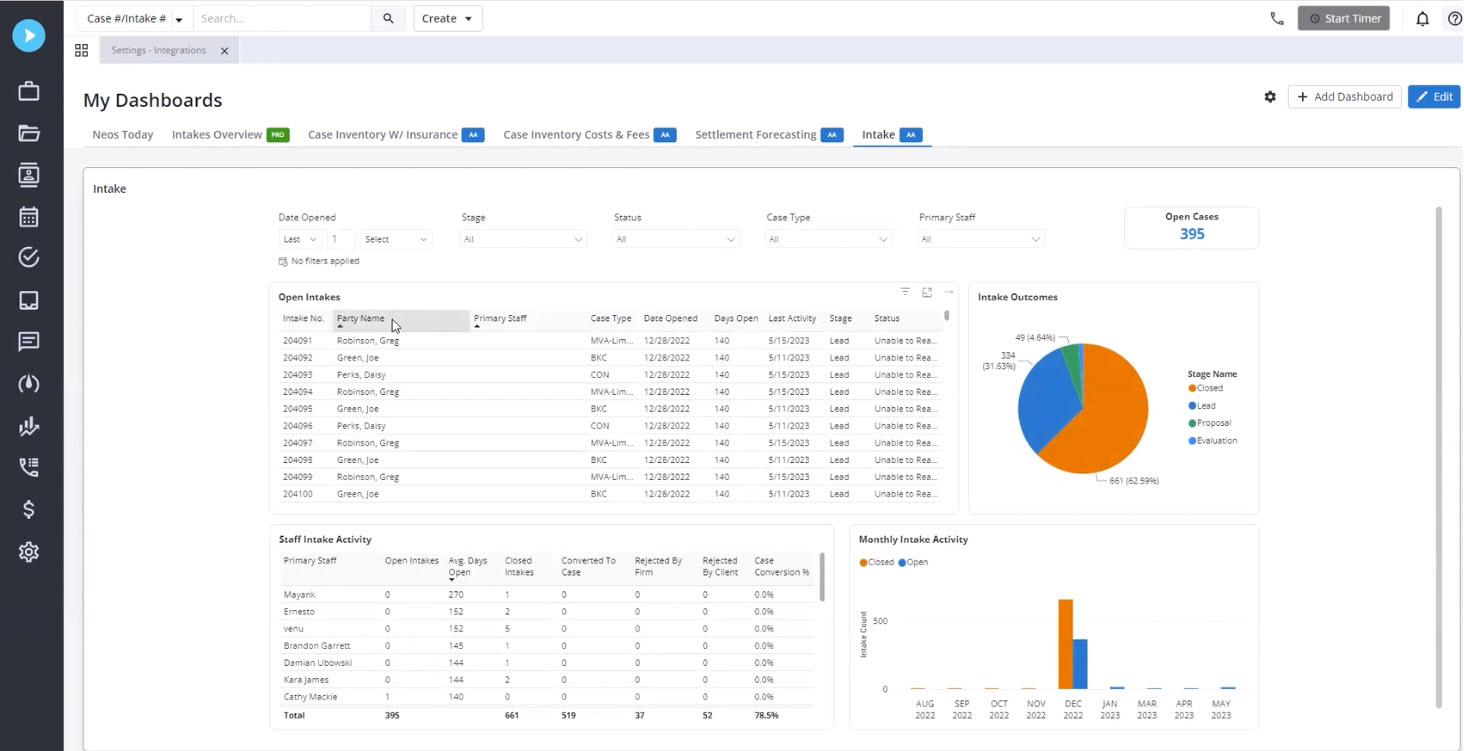Select staff row Brandon Garrett
The width and height of the screenshot is (1464, 751).
click(548, 646)
